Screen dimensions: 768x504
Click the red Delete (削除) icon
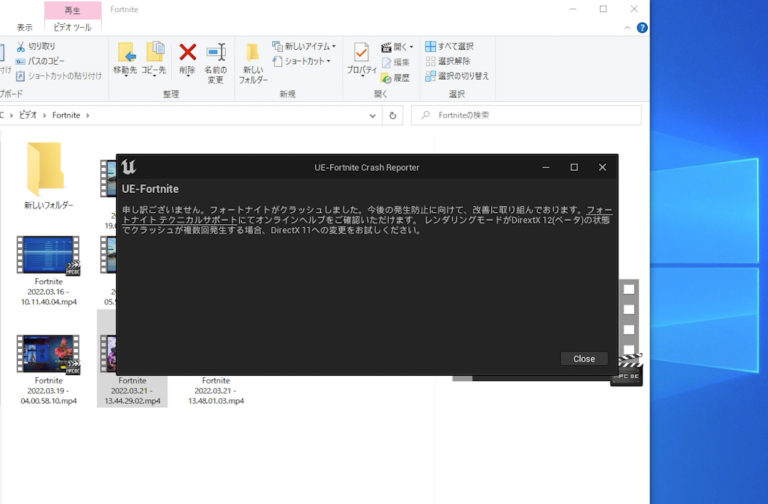pyautogui.click(x=187, y=53)
